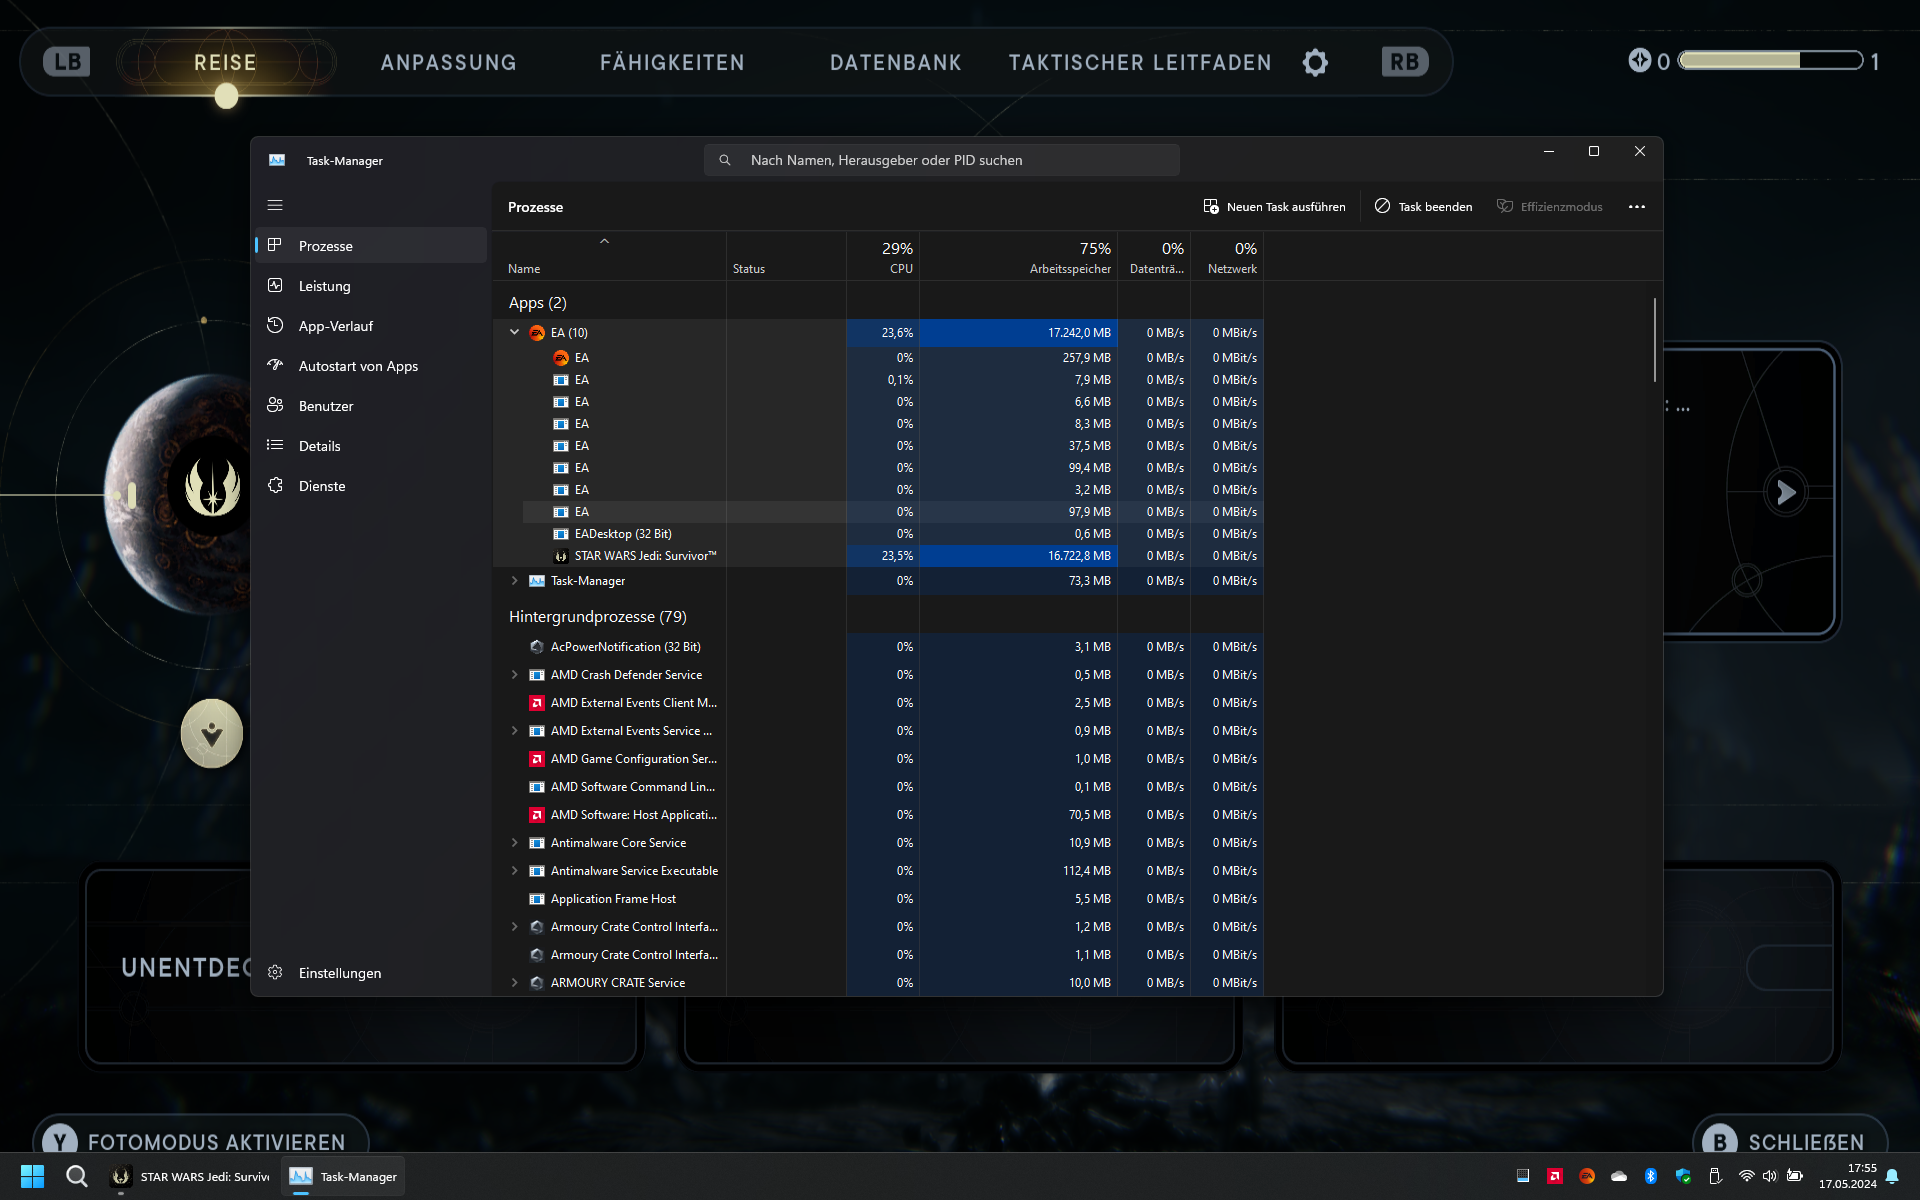Open the Details list icon
Screen dimensions: 1920x1200
[276, 445]
